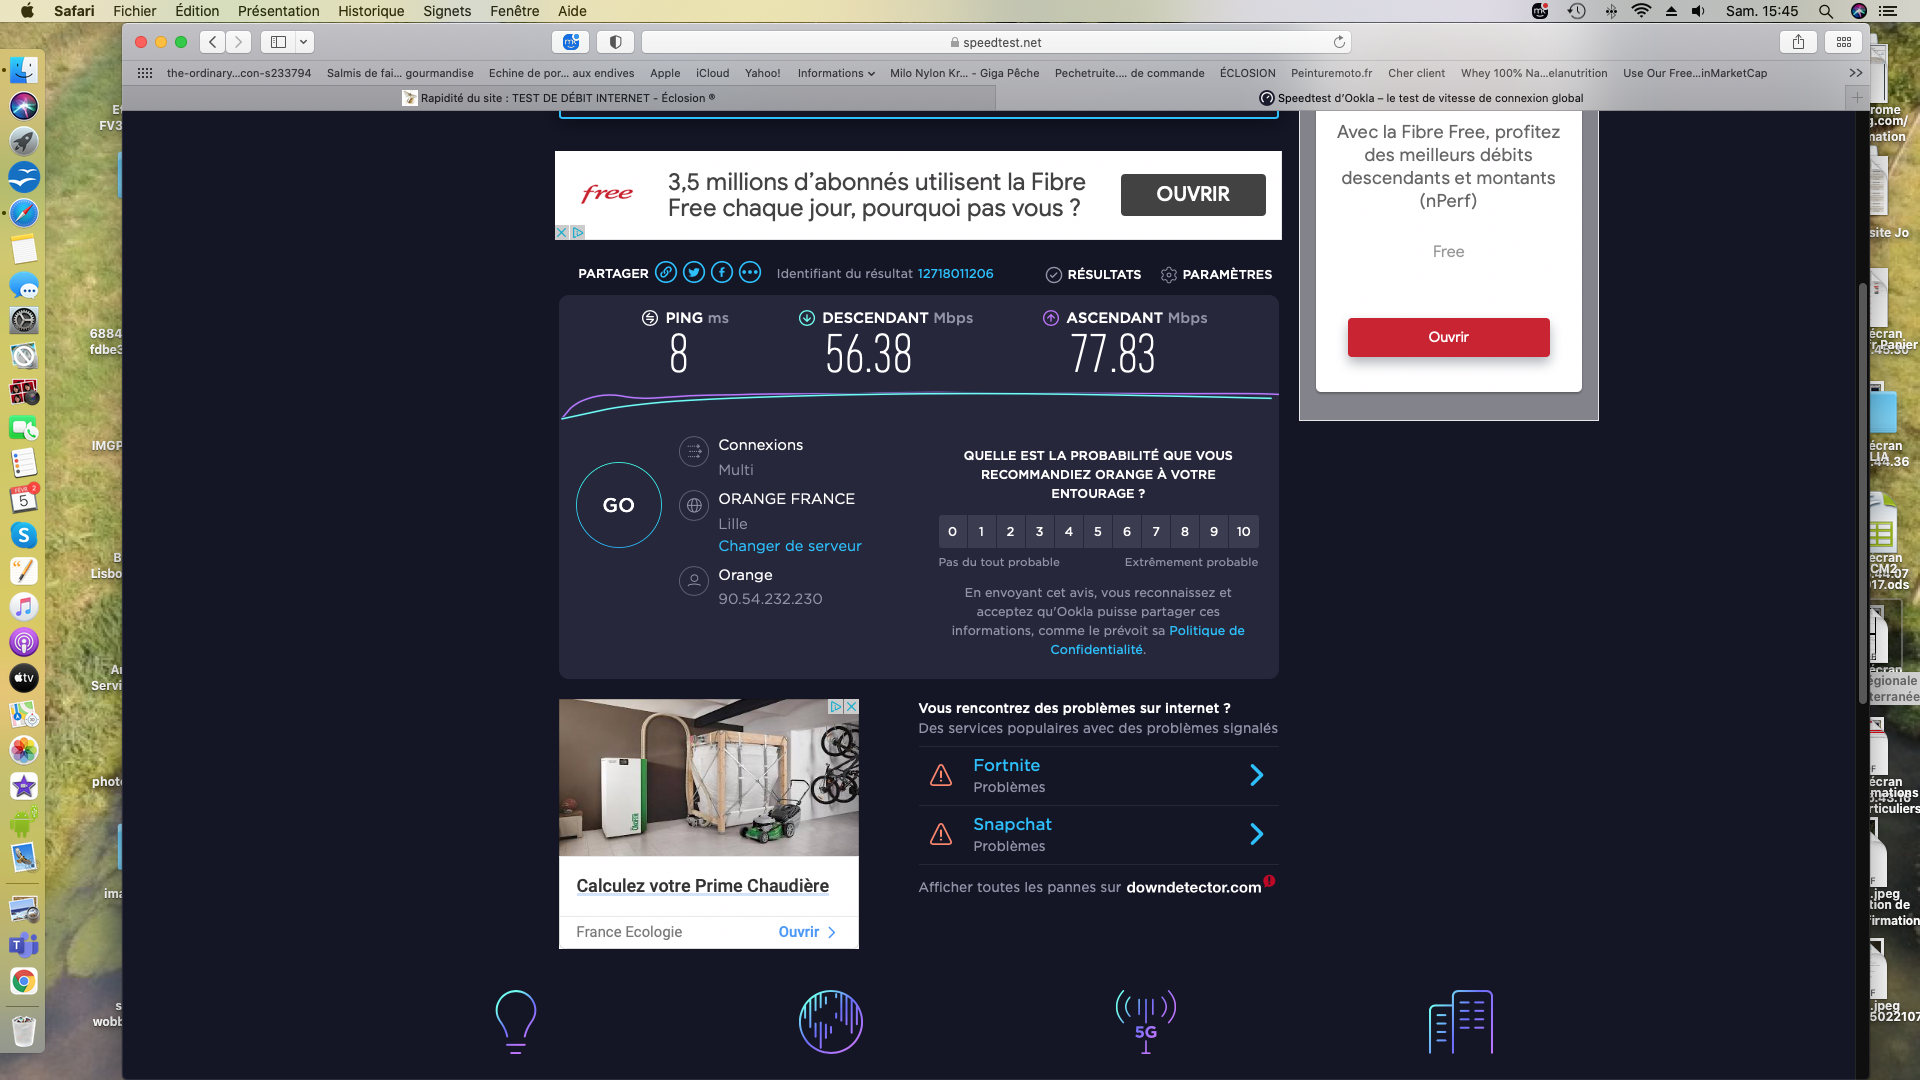Screen dimensions: 1920x1080
Task: Open the iCloud bookmark
Action: (713, 73)
